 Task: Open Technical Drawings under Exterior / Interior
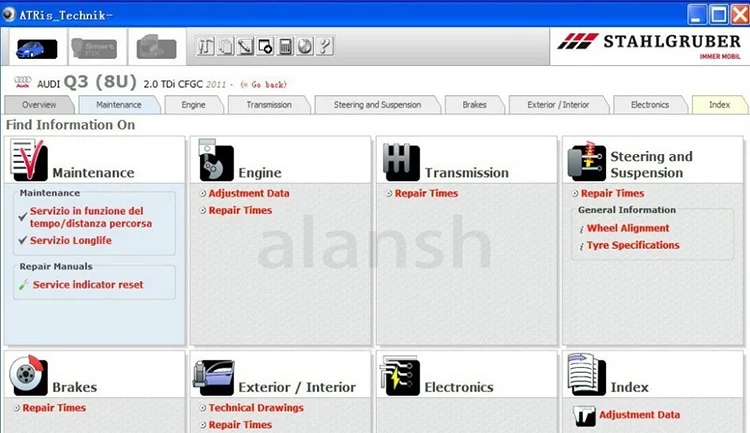[256, 408]
